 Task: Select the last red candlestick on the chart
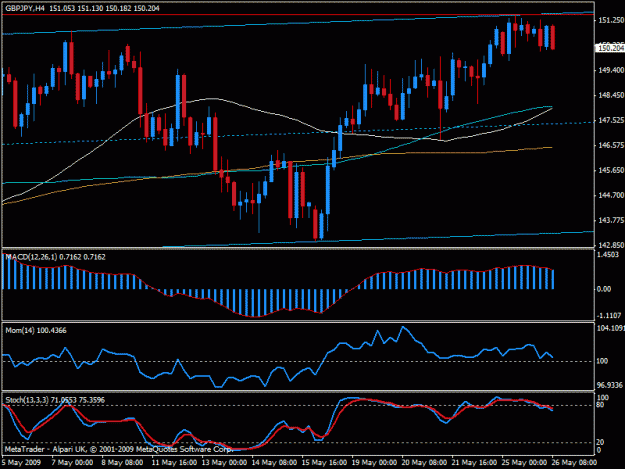click(553, 37)
